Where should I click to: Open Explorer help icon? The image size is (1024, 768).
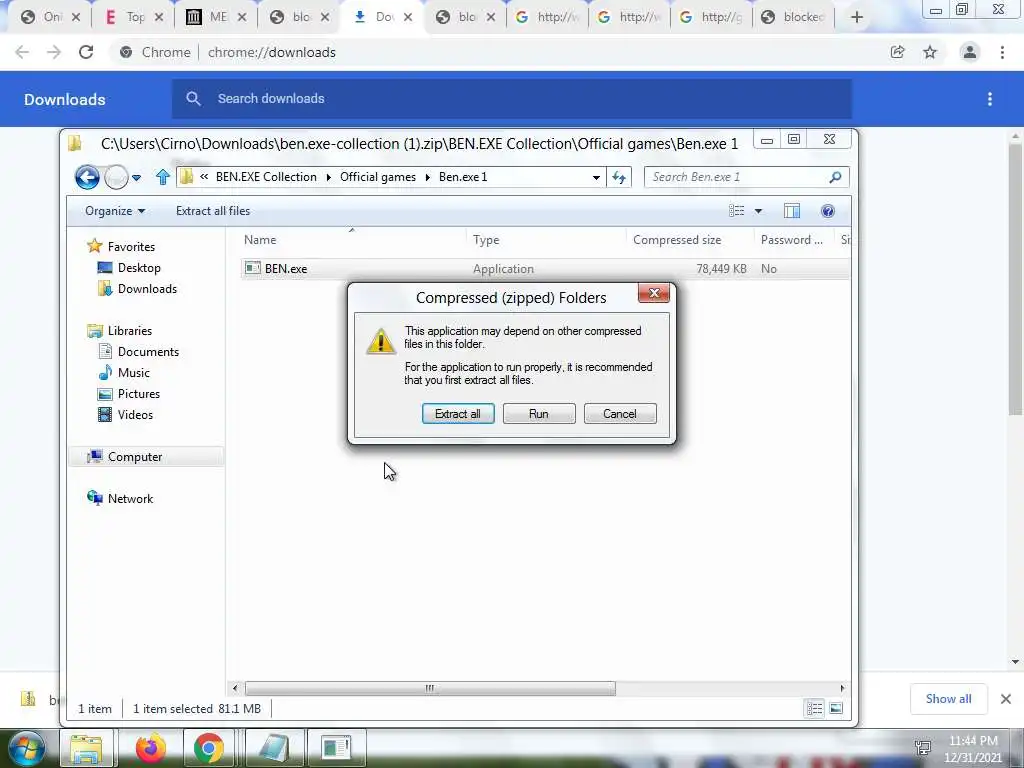click(x=827, y=210)
